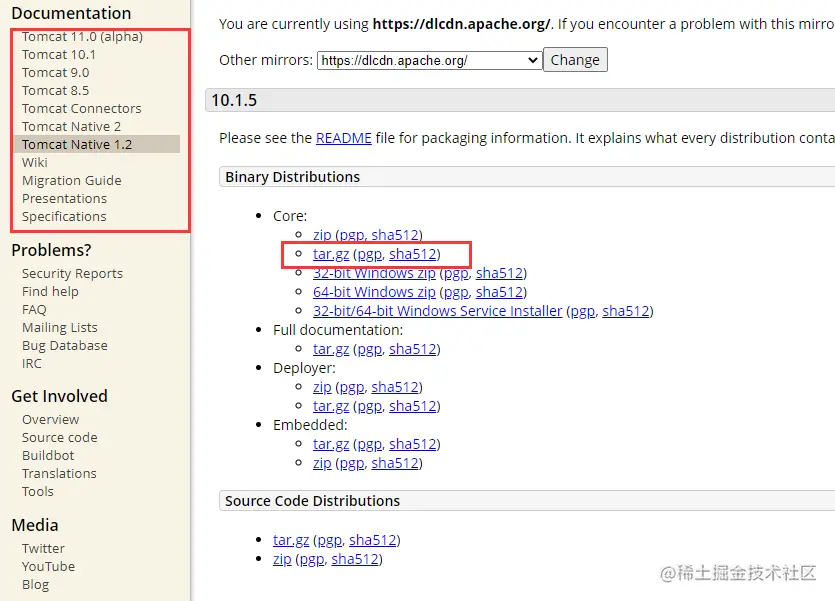Open sha512 for source code tar.gz
Screen dimensions: 835x601
373,540
